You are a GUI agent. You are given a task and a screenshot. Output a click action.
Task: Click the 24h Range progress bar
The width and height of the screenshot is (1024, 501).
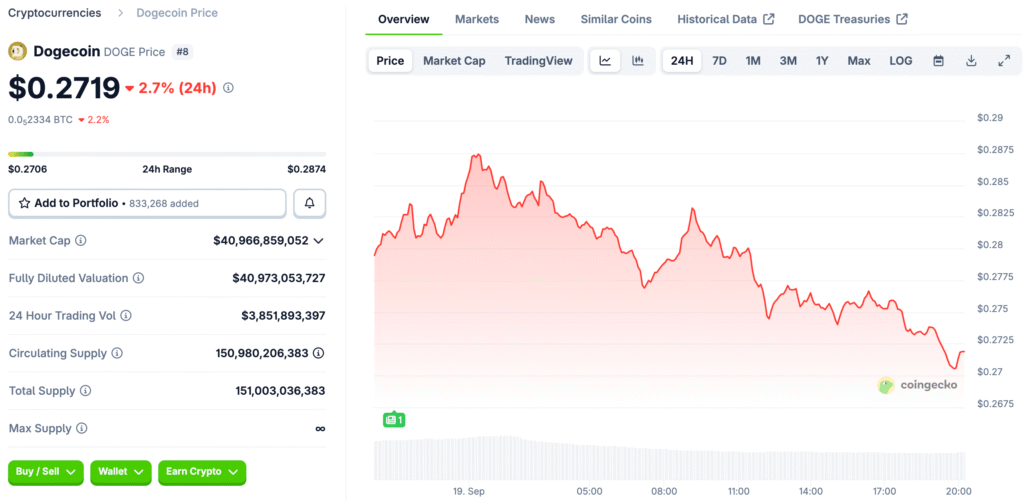click(x=167, y=154)
